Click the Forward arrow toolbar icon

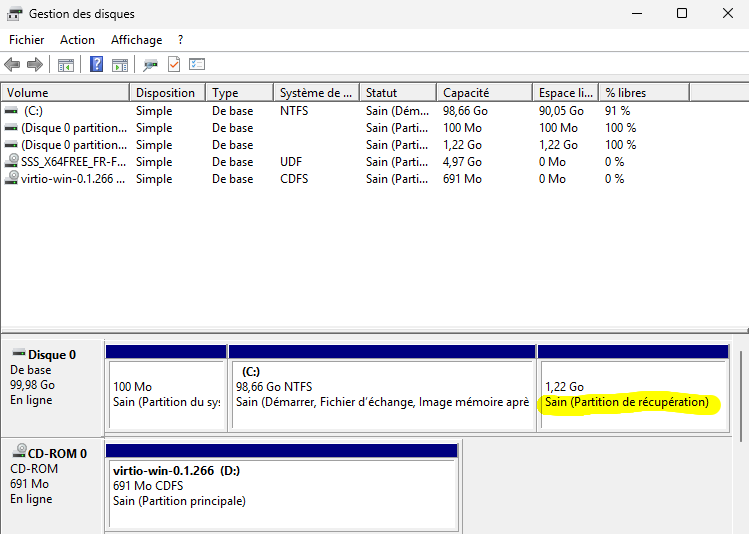(x=34, y=65)
